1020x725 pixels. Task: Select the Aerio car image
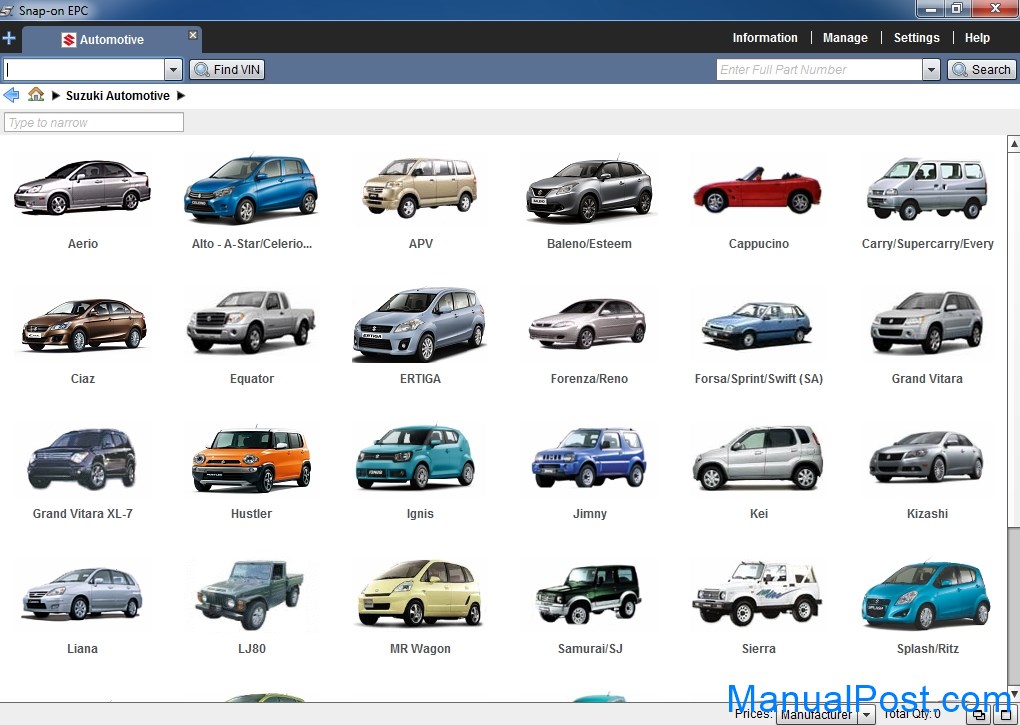(x=83, y=187)
